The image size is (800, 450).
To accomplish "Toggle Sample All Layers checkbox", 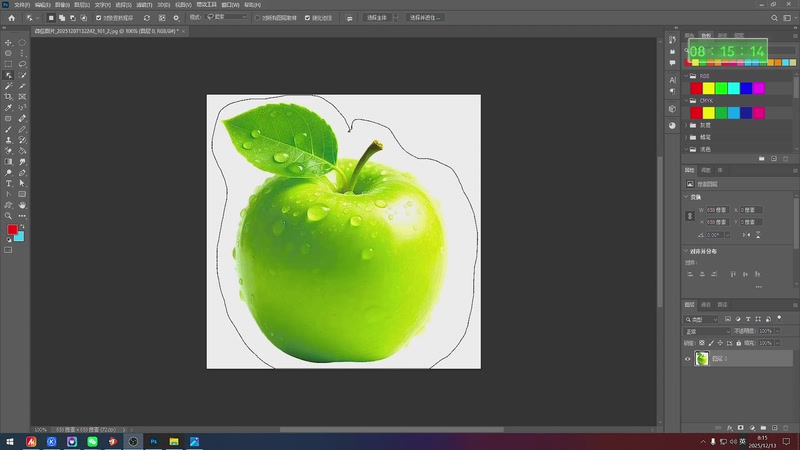I will click(257, 18).
